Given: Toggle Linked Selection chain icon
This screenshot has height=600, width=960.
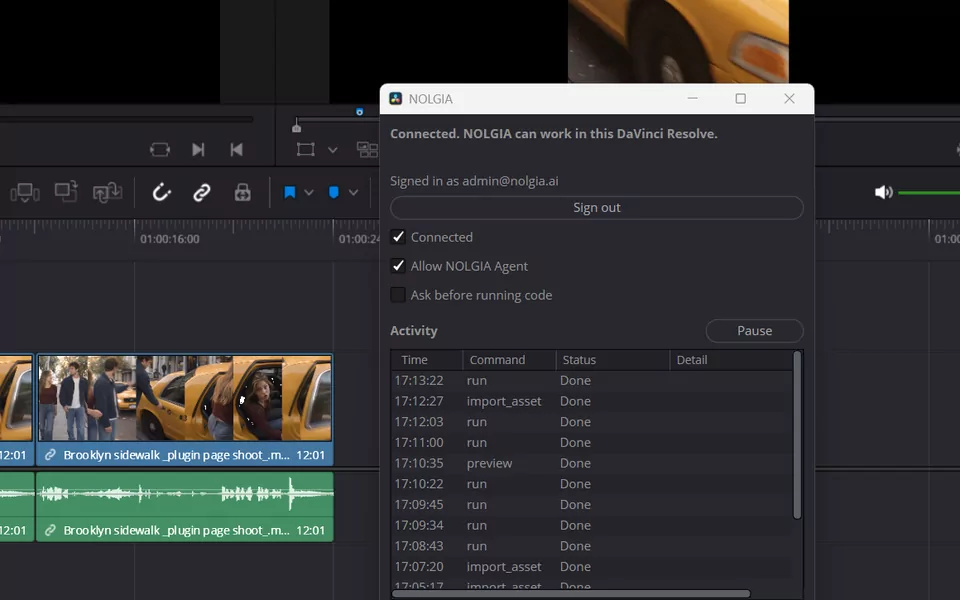Looking at the screenshot, I should [x=202, y=193].
